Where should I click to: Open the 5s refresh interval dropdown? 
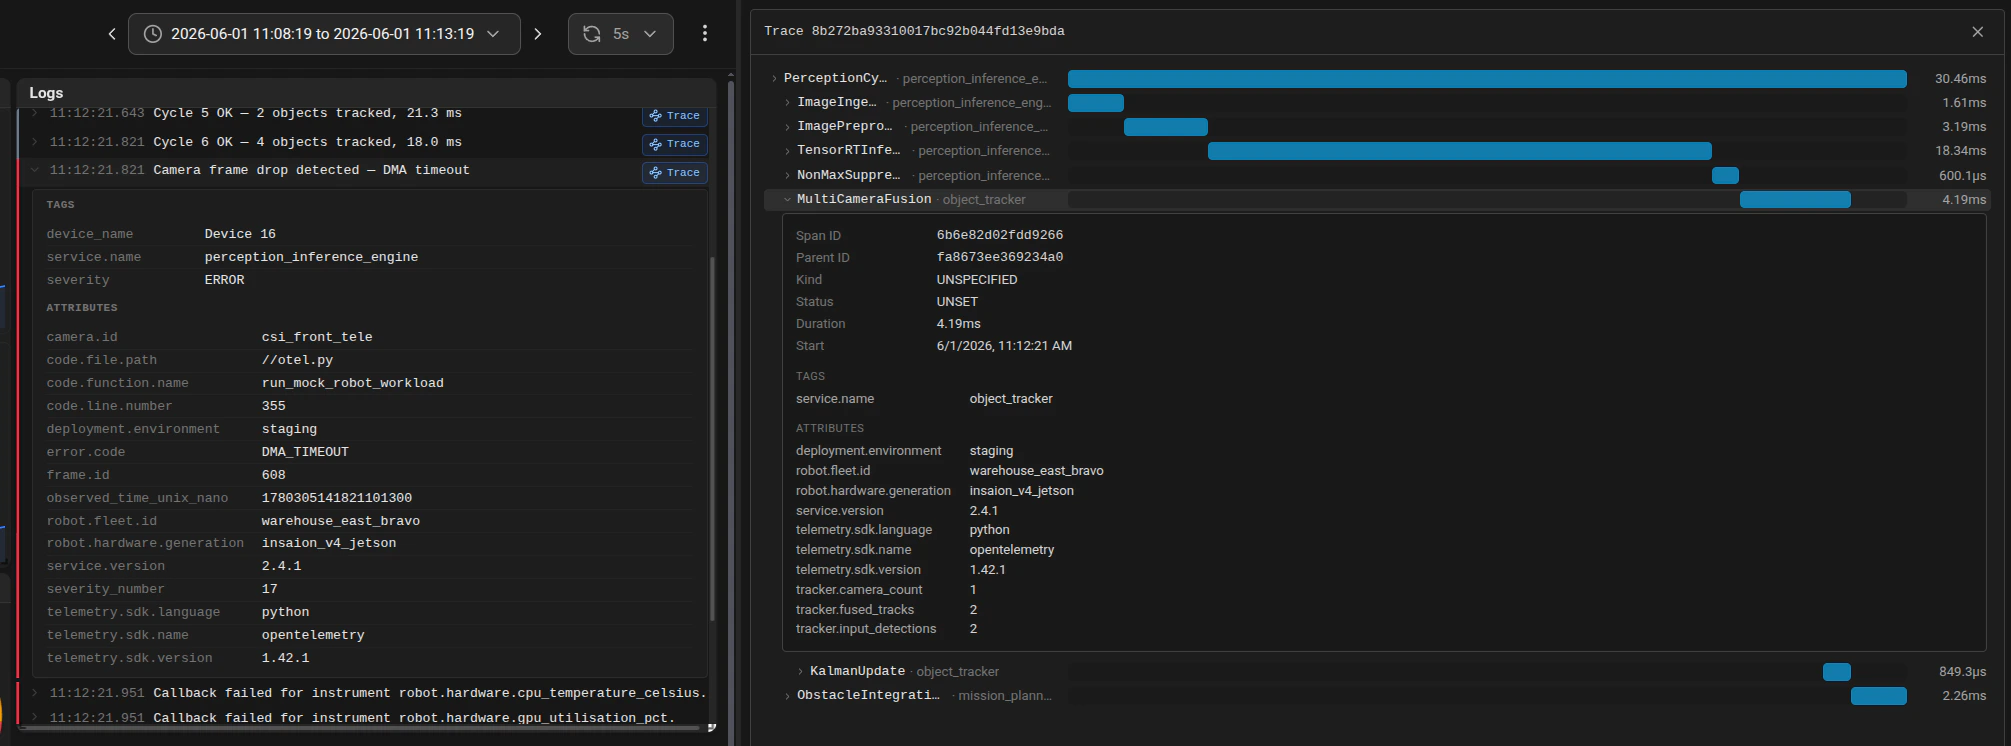636,34
